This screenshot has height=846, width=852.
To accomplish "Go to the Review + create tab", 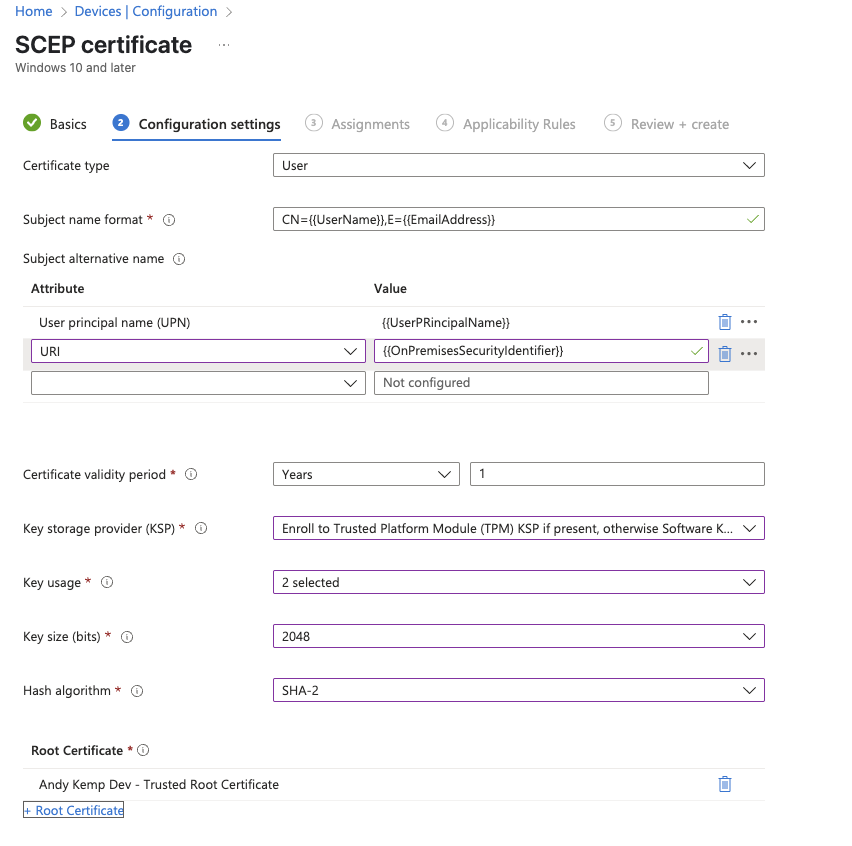I will pos(667,124).
